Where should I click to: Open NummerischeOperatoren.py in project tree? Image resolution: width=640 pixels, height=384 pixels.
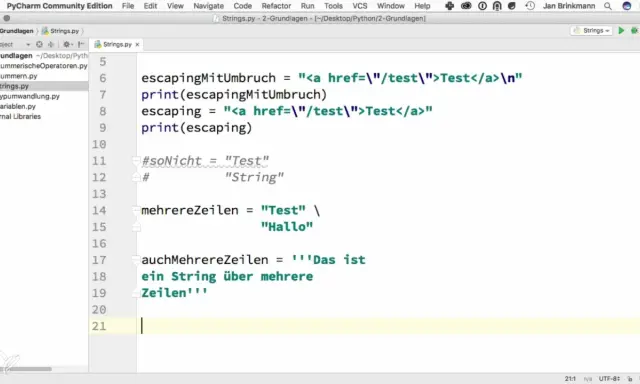click(x=44, y=66)
